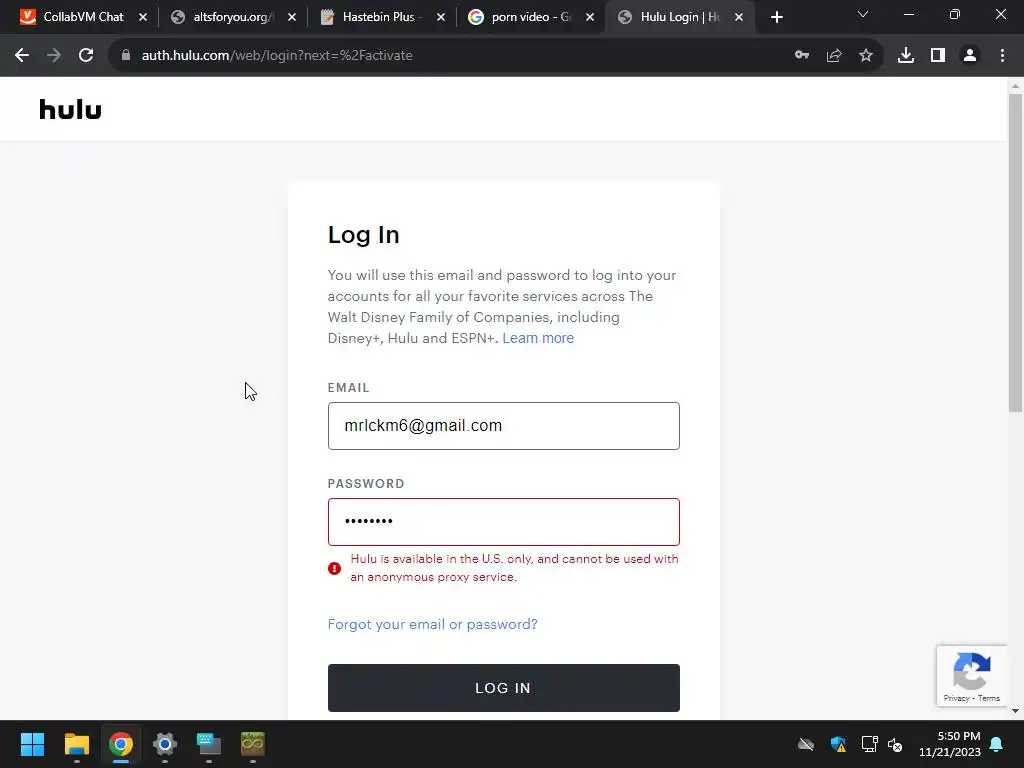1024x768 pixels.
Task: Open the reCAPTCHA Privacy link
Action: pyautogui.click(x=956, y=698)
